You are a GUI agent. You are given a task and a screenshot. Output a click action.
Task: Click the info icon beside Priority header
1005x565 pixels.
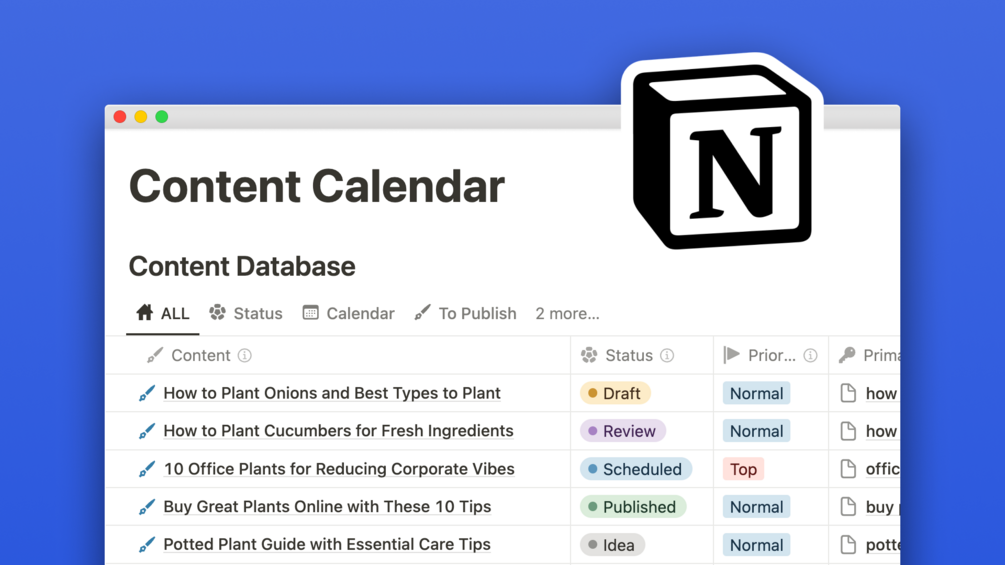pyautogui.click(x=811, y=356)
